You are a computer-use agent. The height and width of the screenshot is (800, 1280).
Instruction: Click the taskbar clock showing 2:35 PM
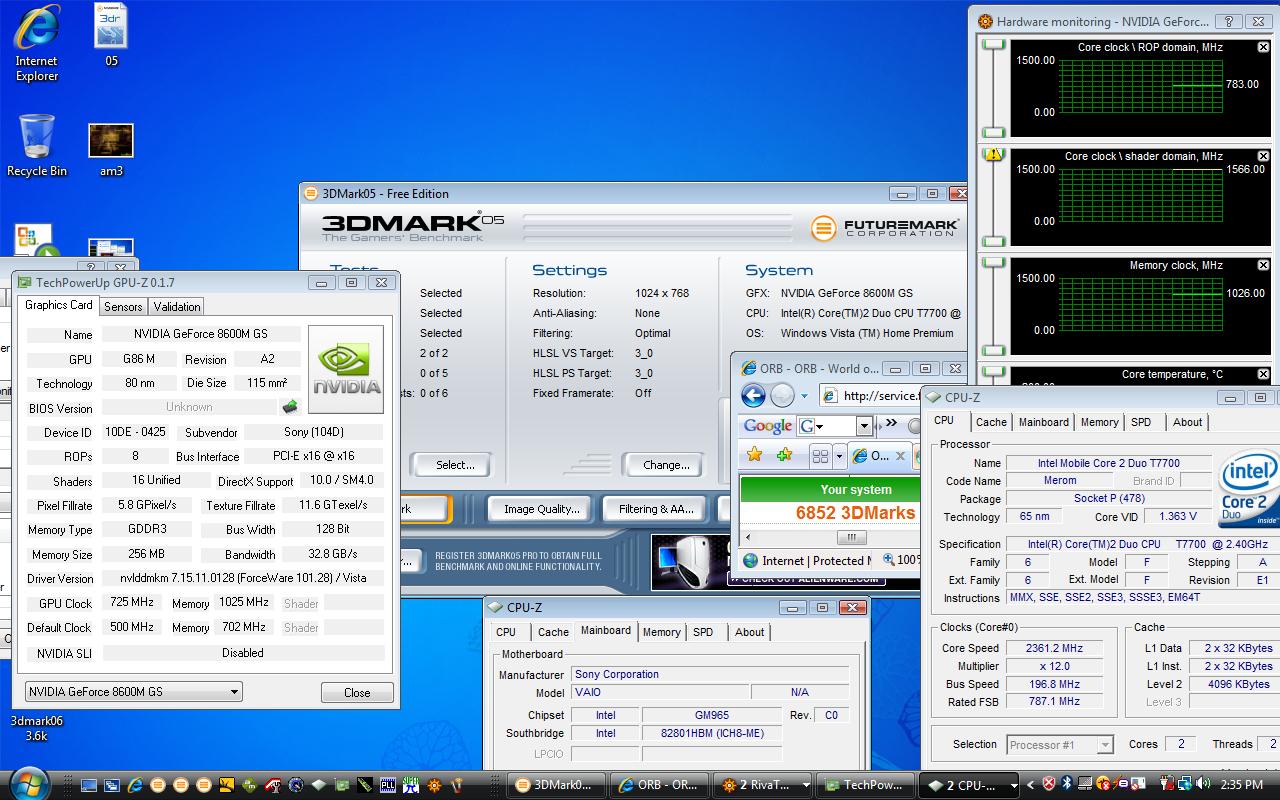(1242, 785)
